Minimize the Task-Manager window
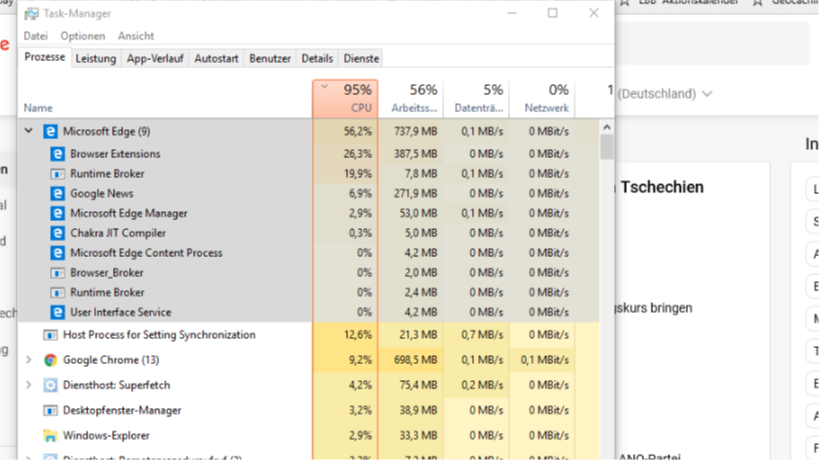The image size is (819, 460). [512, 13]
